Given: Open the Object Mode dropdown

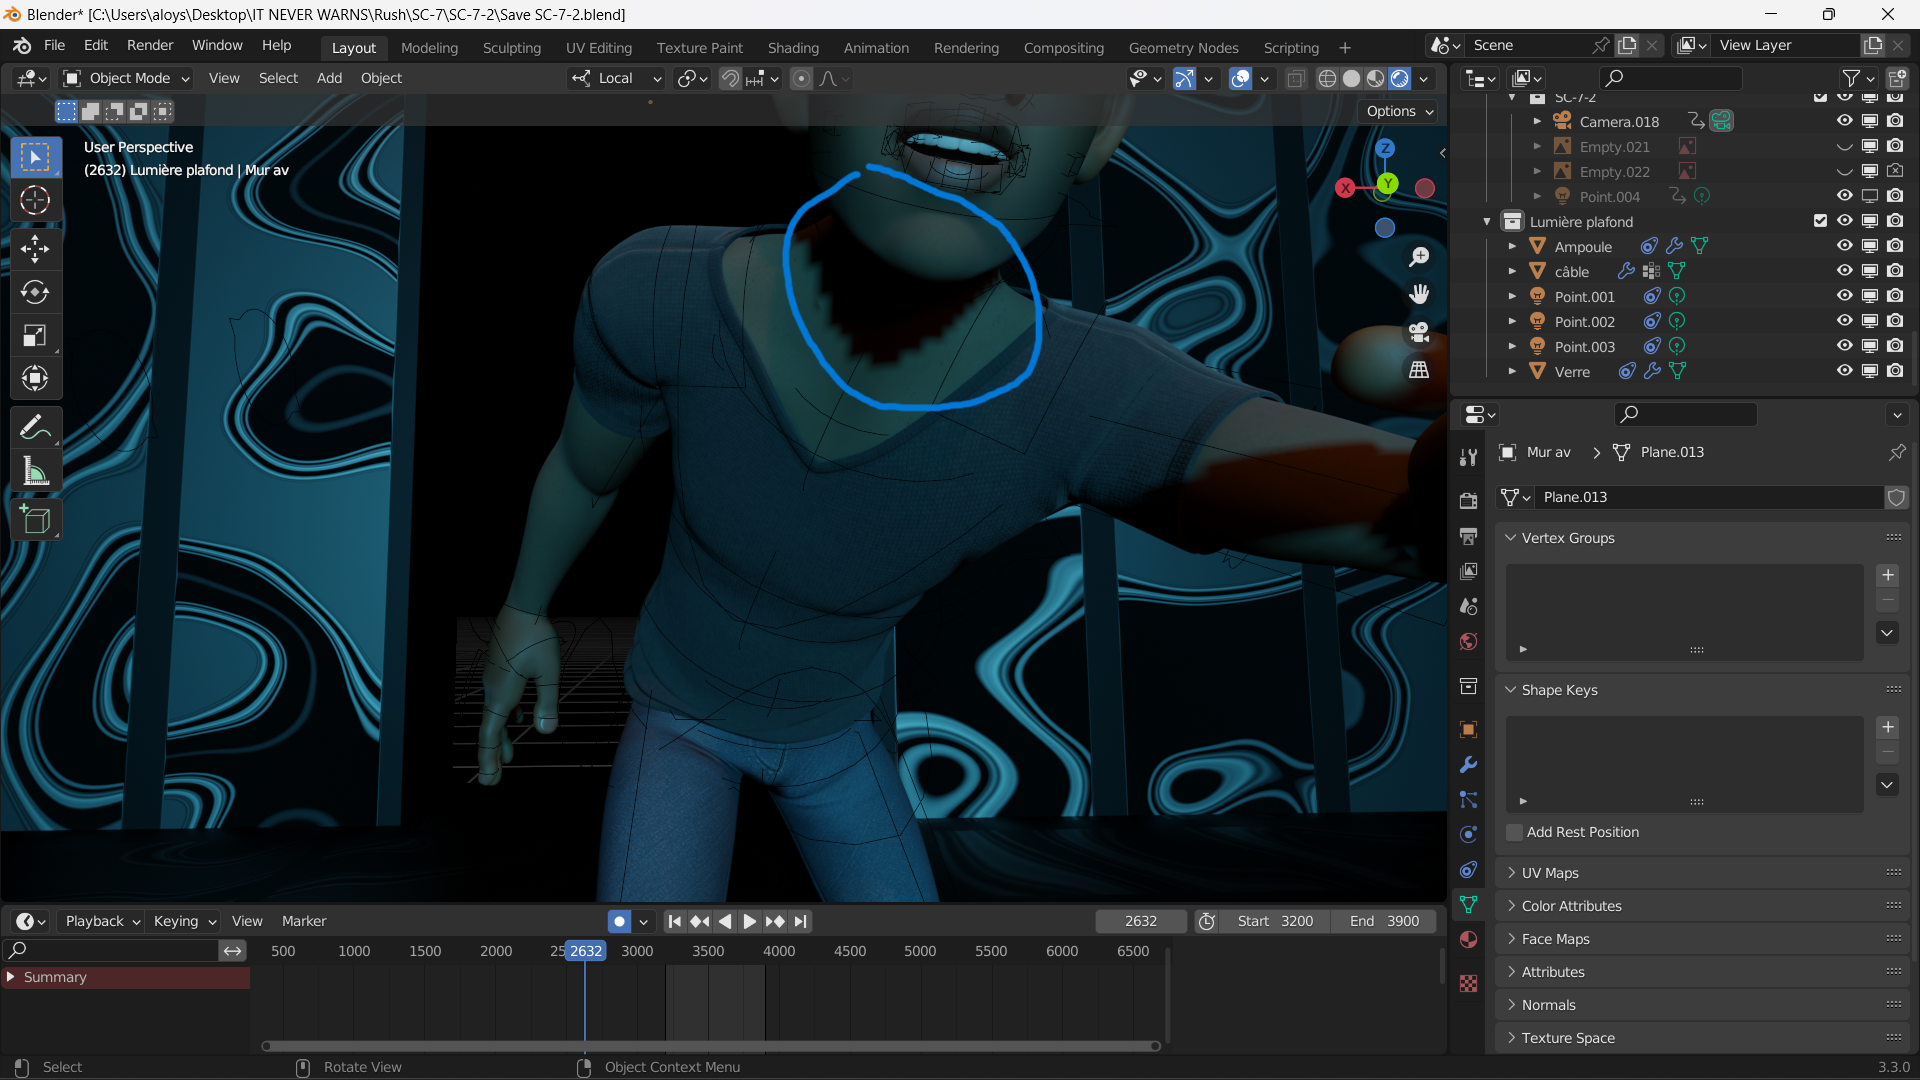Looking at the screenshot, I should (126, 78).
